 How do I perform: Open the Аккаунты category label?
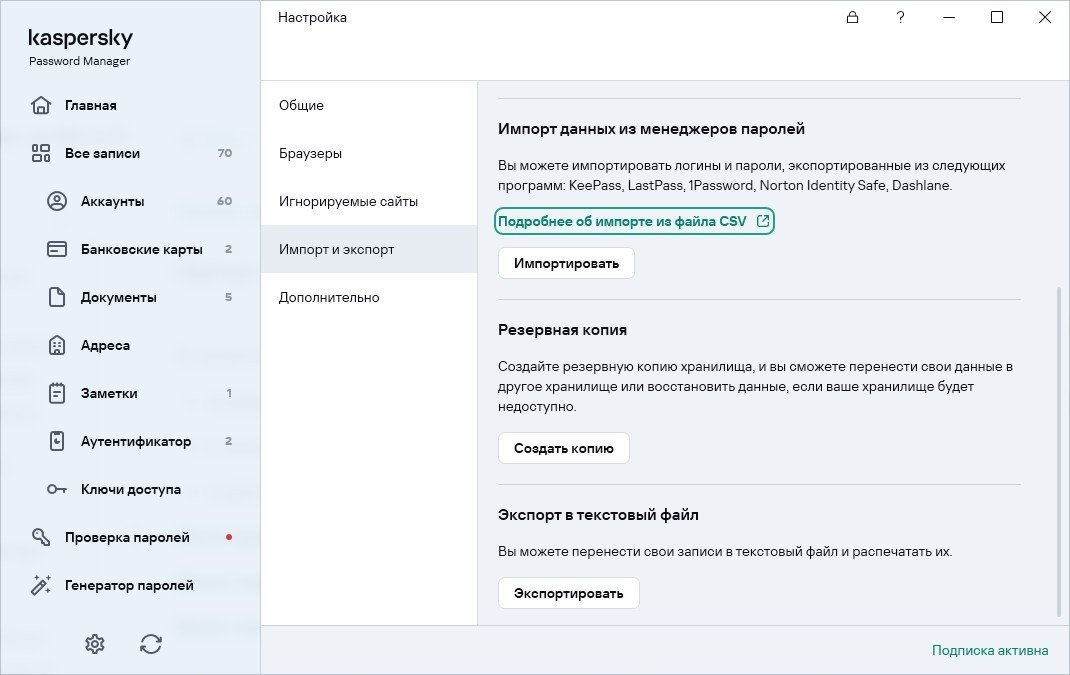pyautogui.click(x=113, y=201)
